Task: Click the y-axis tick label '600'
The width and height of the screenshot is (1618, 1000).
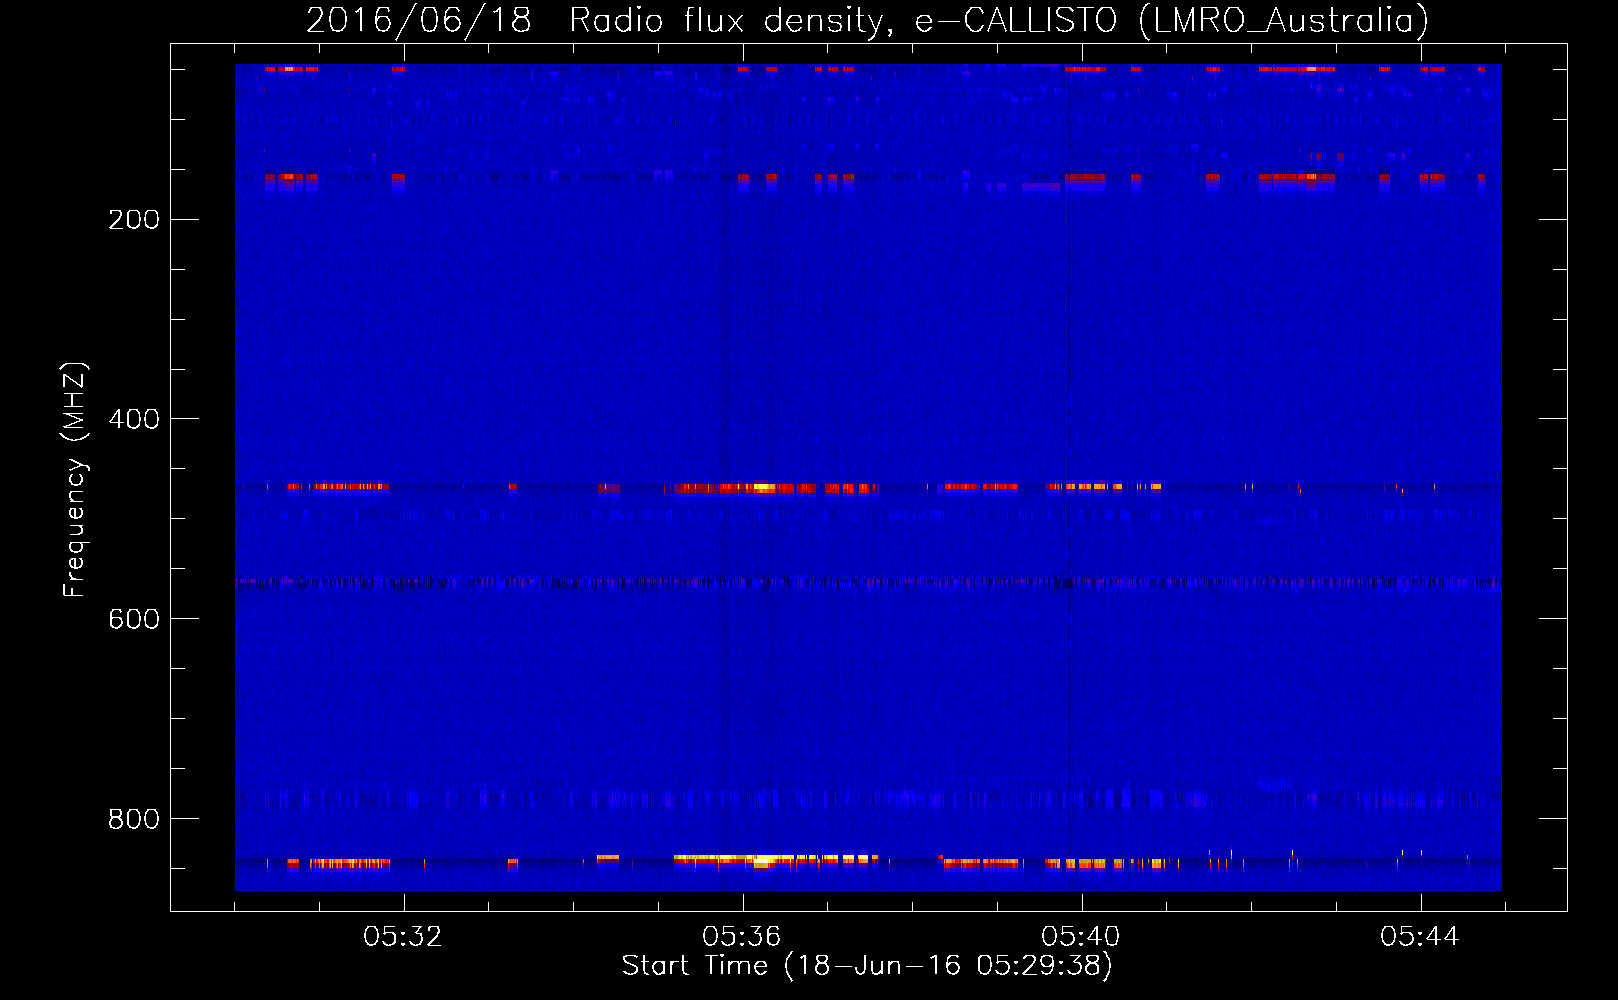Action: 134,620
